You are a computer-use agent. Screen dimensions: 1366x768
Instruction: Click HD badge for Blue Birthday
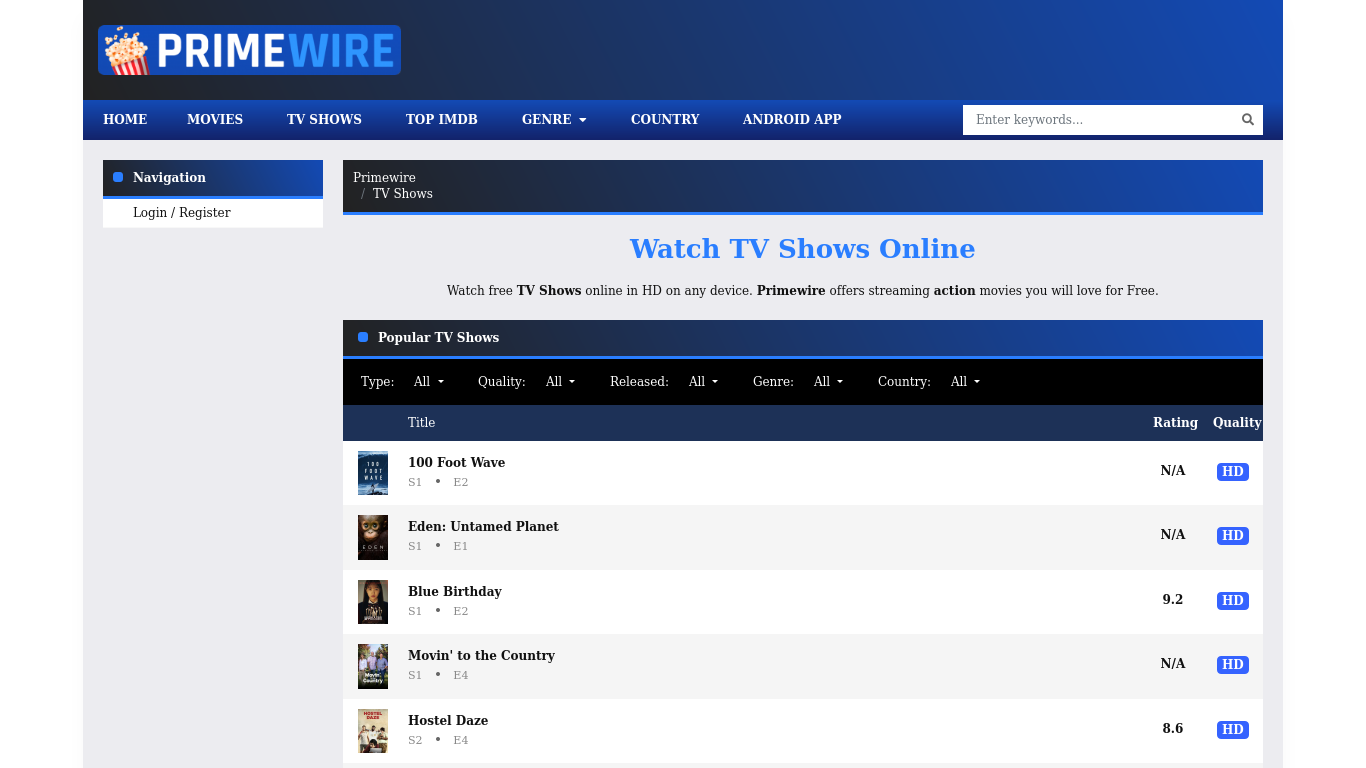point(1233,601)
